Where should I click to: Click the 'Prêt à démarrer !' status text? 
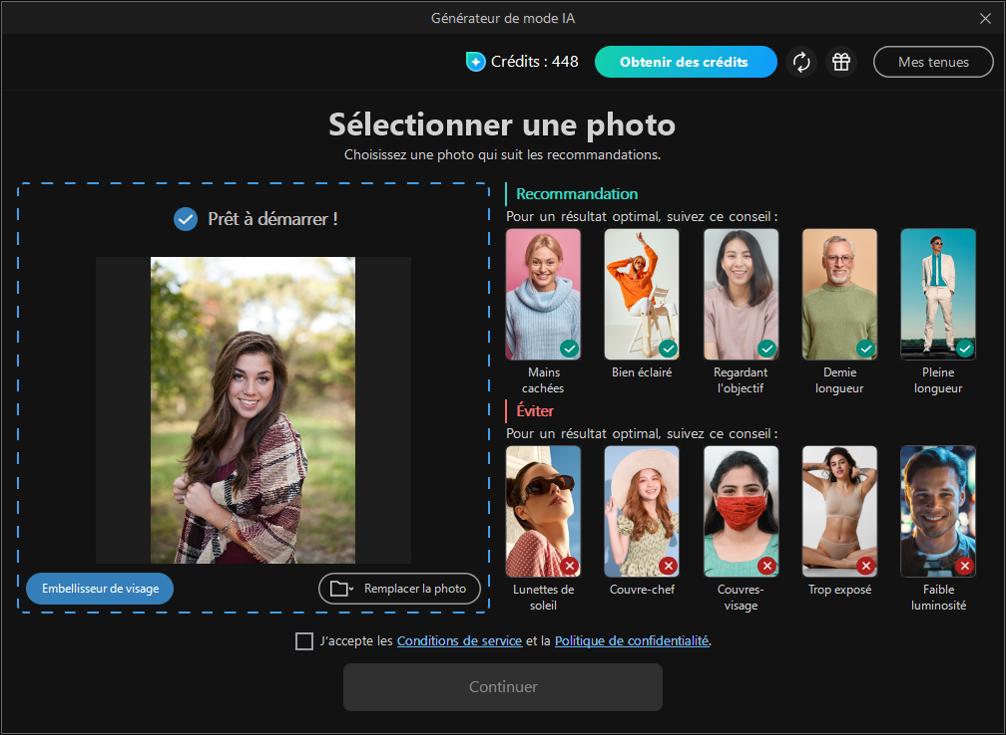tap(273, 219)
